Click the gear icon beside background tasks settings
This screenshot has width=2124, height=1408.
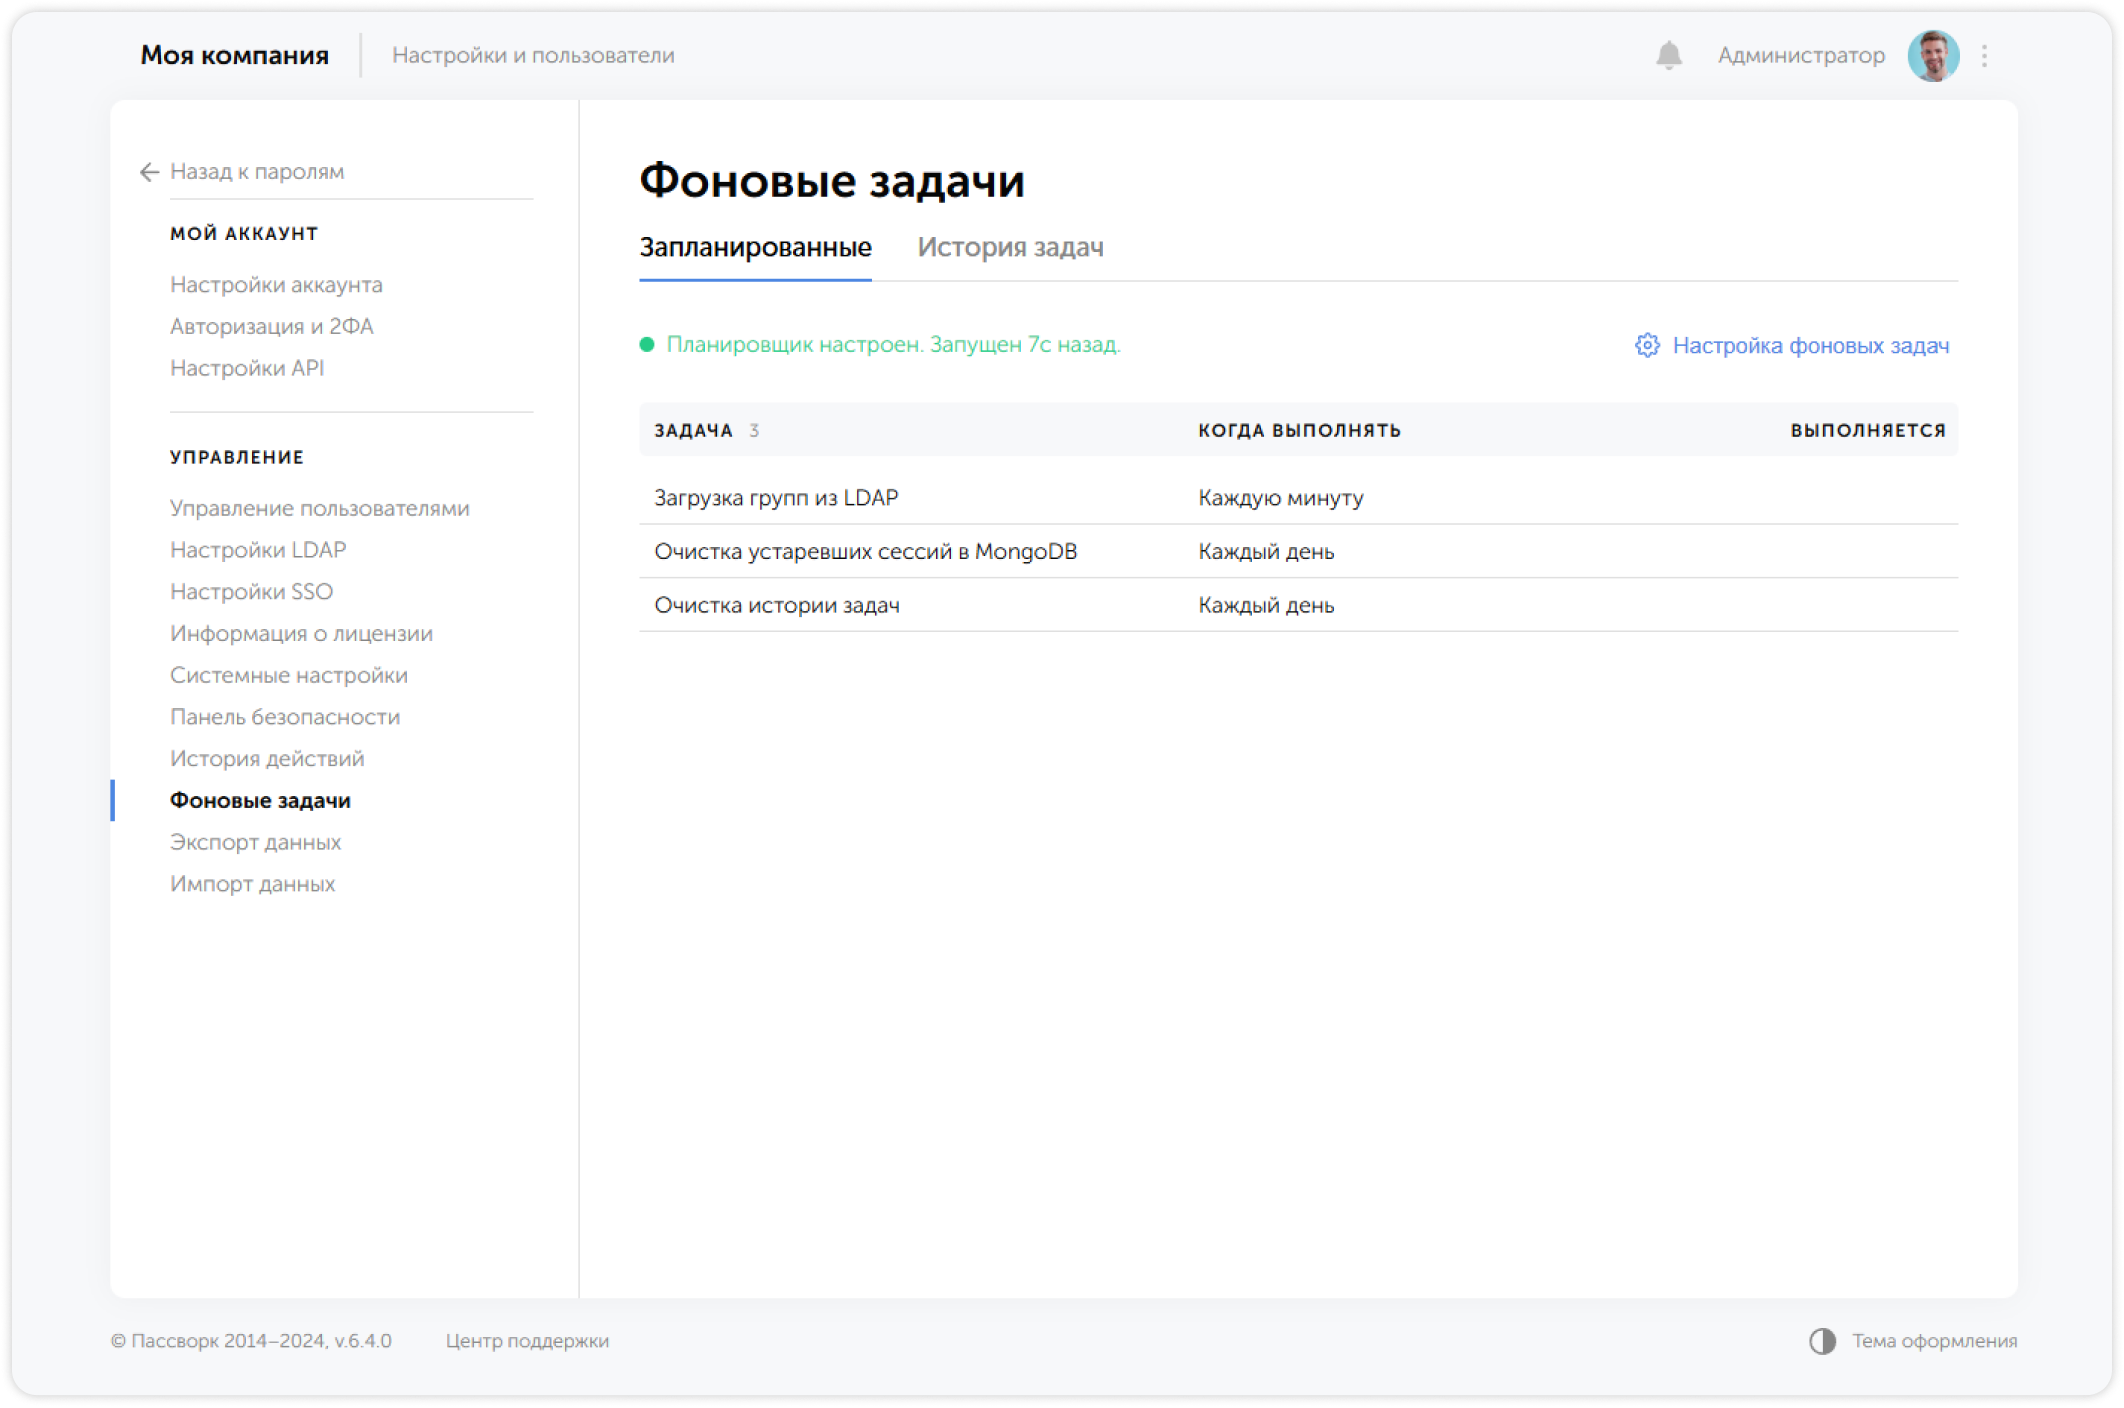[1647, 346]
